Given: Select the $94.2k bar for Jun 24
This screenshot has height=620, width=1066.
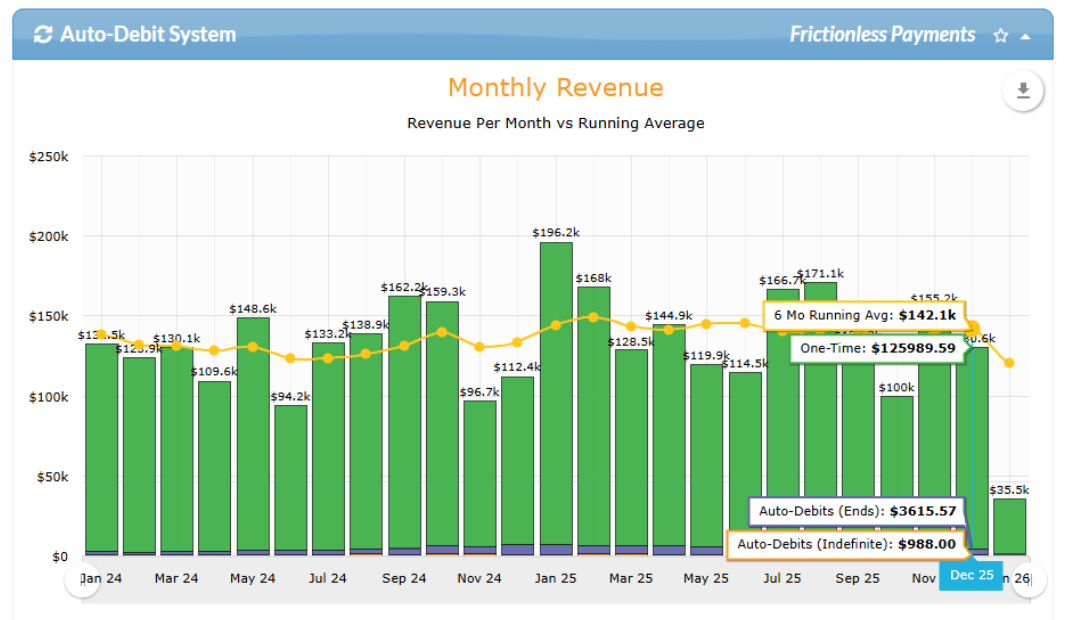Looking at the screenshot, I should pyautogui.click(x=291, y=480).
